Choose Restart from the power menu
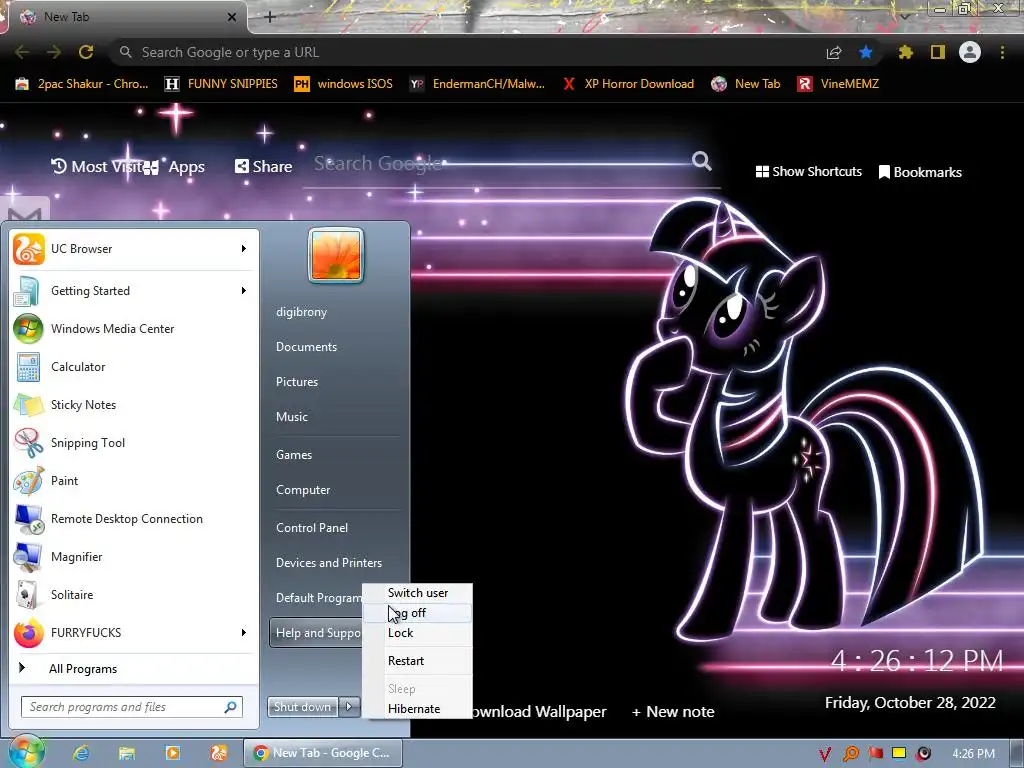This screenshot has width=1024, height=768. (x=418, y=661)
